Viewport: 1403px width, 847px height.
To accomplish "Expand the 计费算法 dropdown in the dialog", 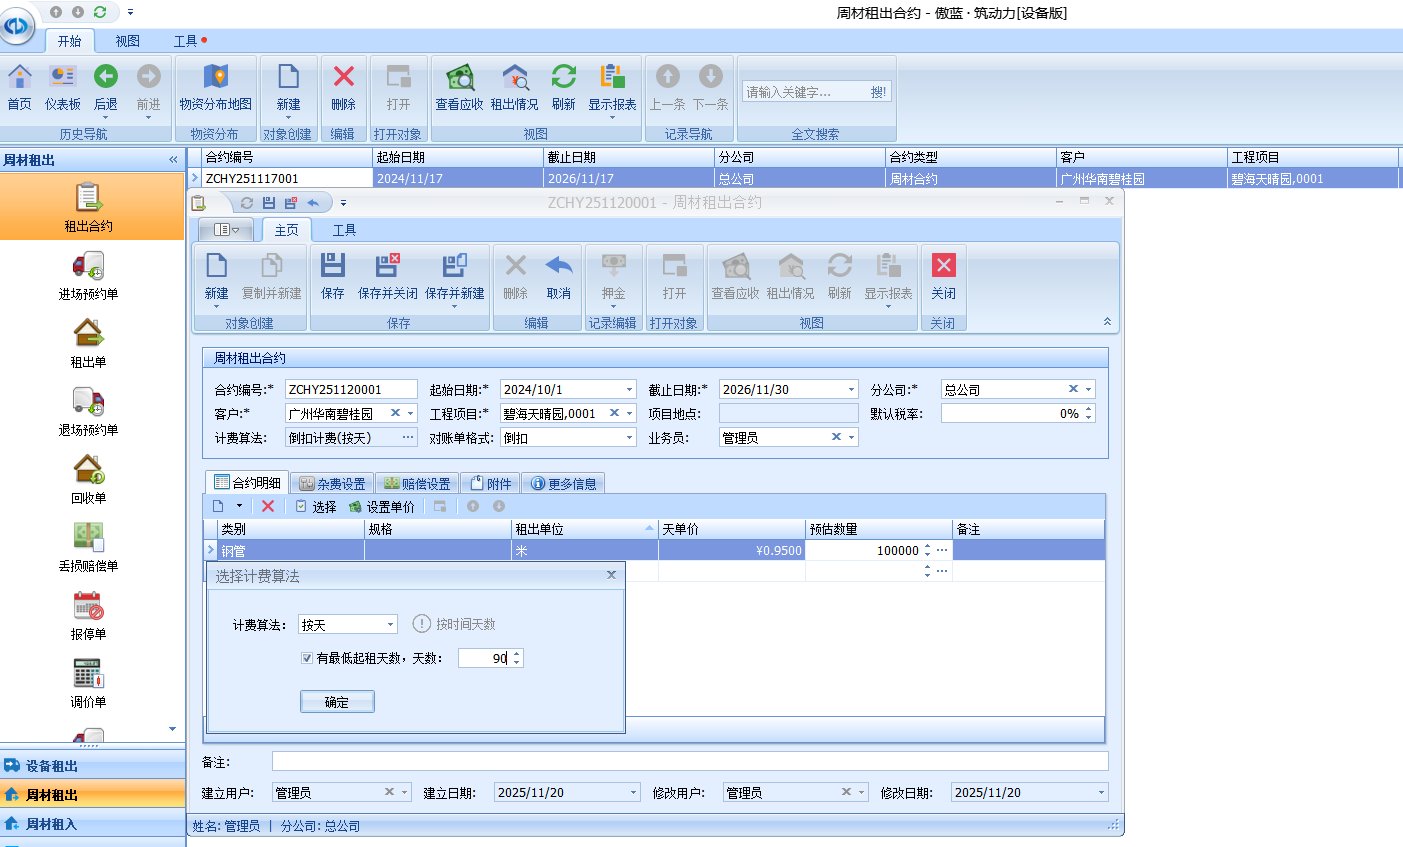I will pyautogui.click(x=390, y=625).
